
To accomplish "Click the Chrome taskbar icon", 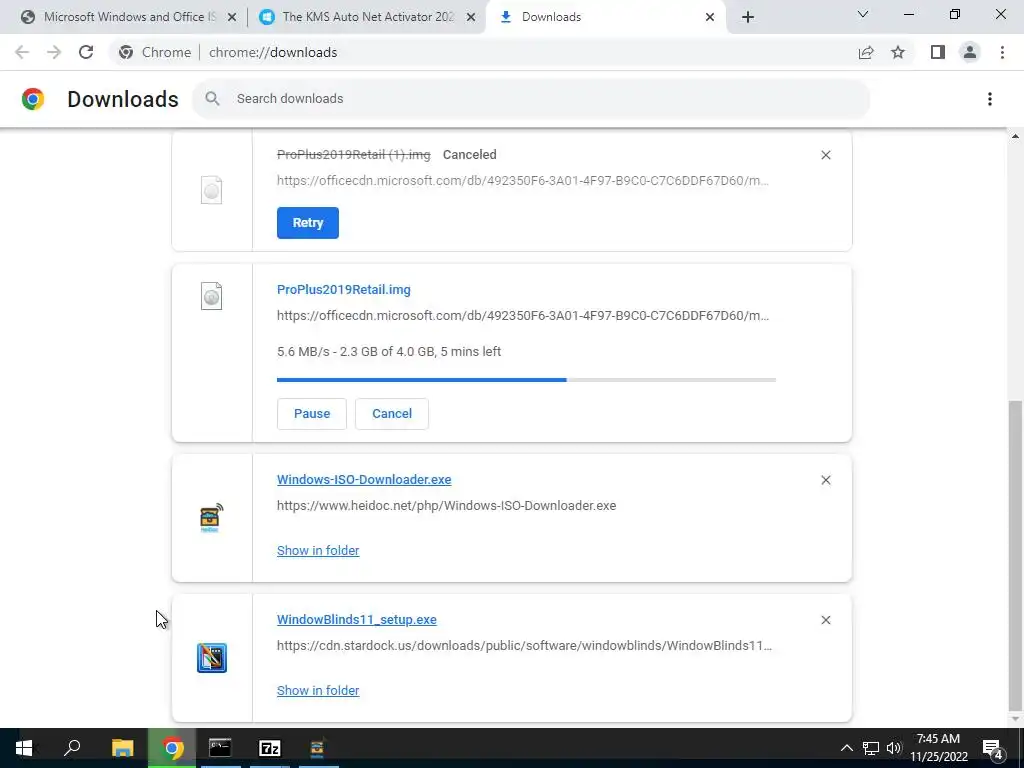I will 172,748.
